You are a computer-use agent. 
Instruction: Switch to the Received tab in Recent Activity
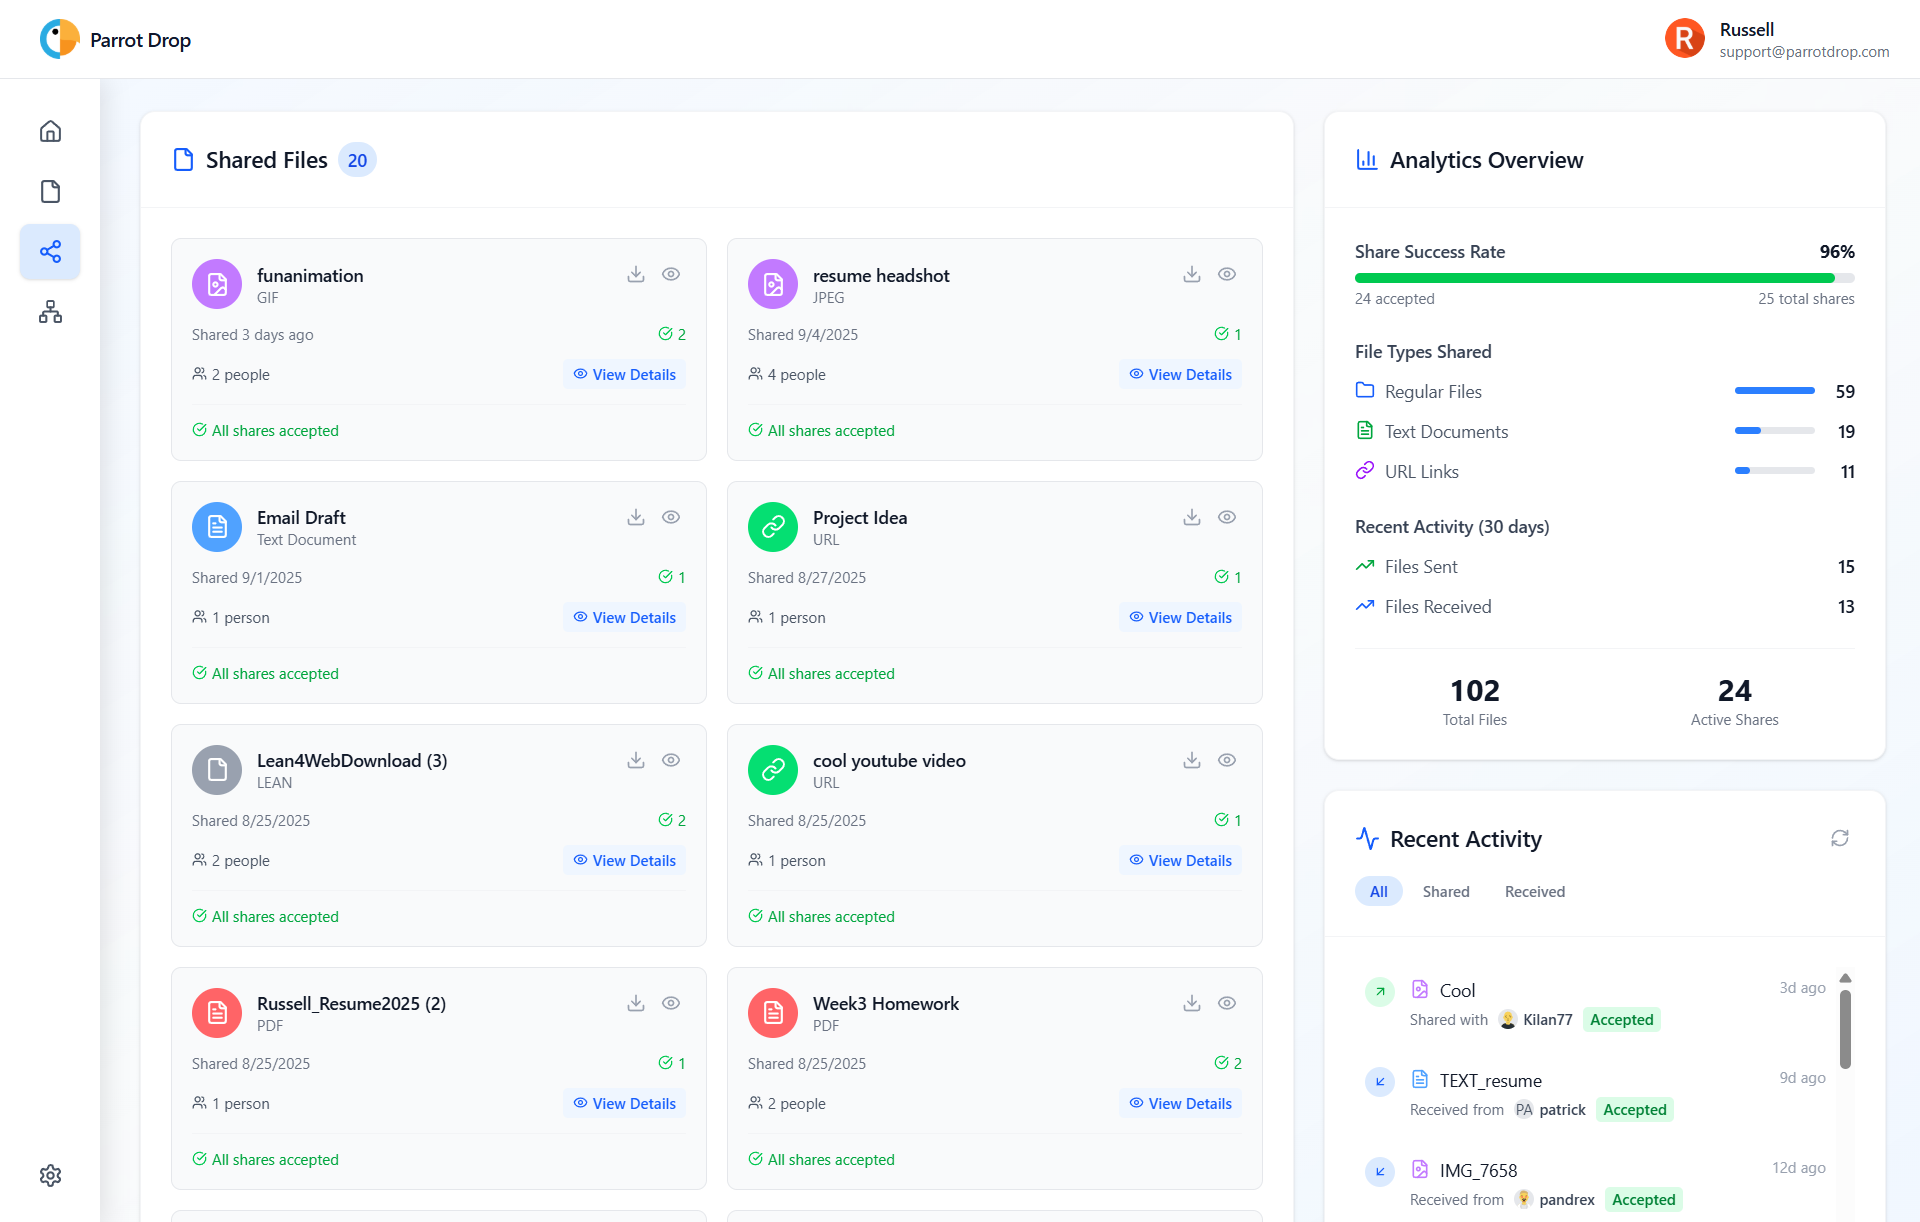click(x=1534, y=891)
